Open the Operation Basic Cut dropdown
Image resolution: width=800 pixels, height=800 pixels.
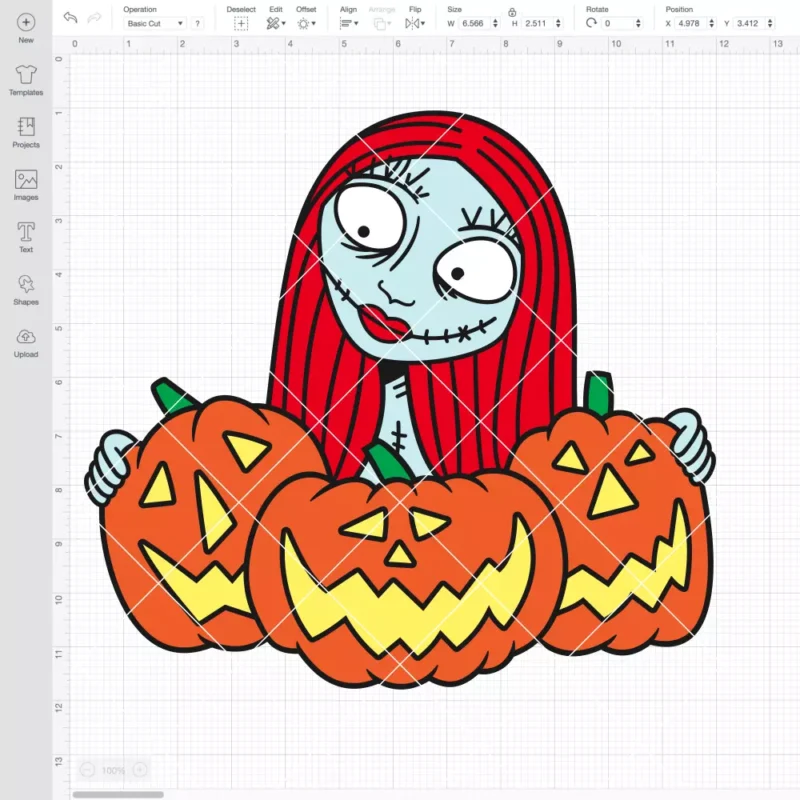point(155,23)
